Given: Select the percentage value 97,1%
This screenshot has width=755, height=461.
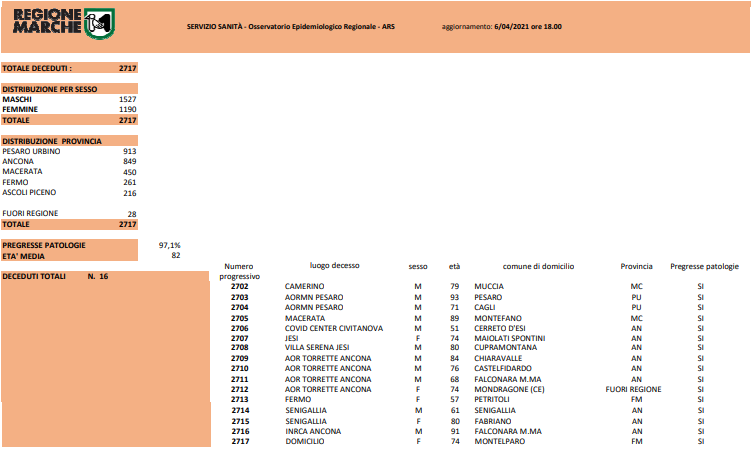Looking at the screenshot, I should (169, 245).
